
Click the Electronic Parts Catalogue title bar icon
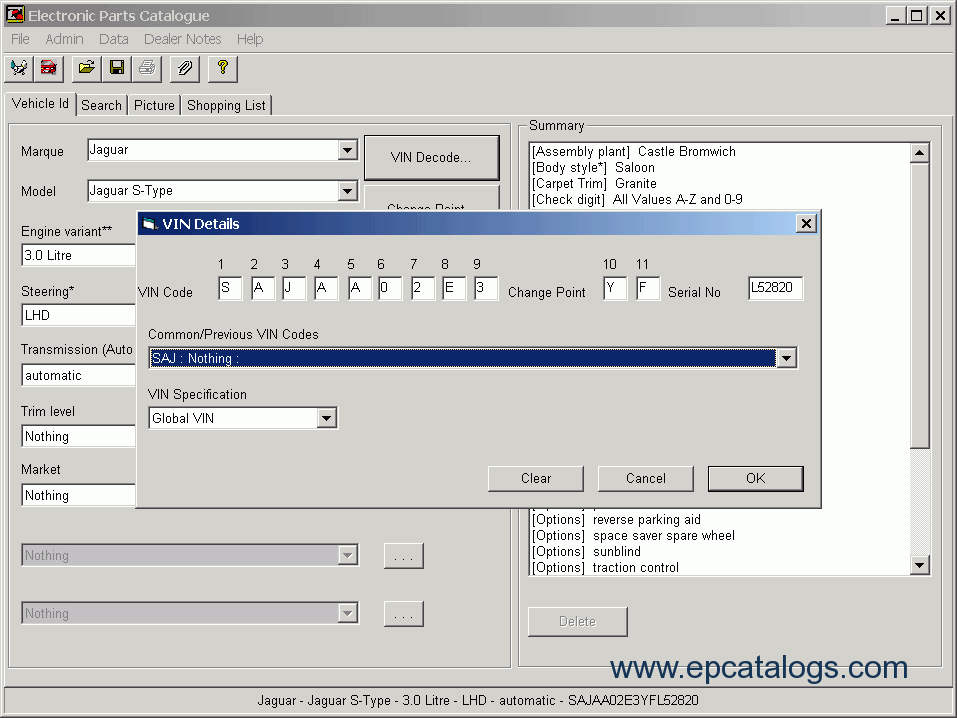(x=15, y=15)
